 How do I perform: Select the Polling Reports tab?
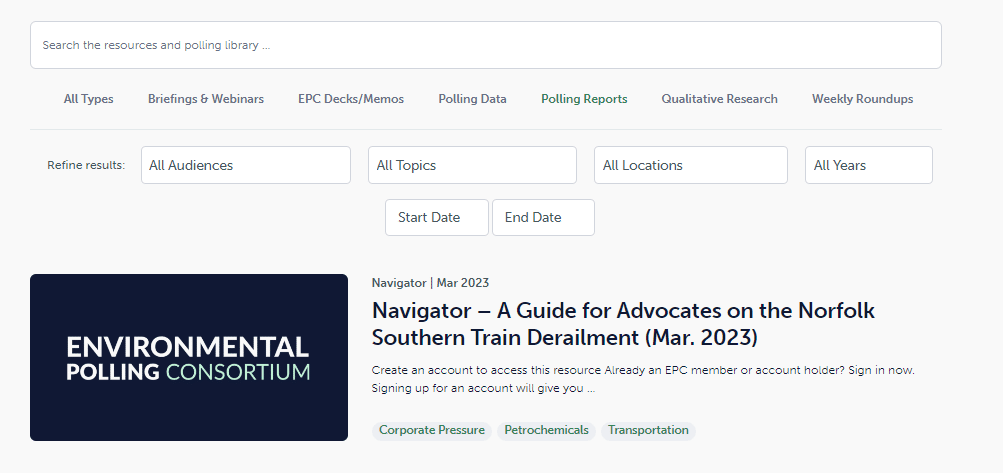tap(584, 99)
